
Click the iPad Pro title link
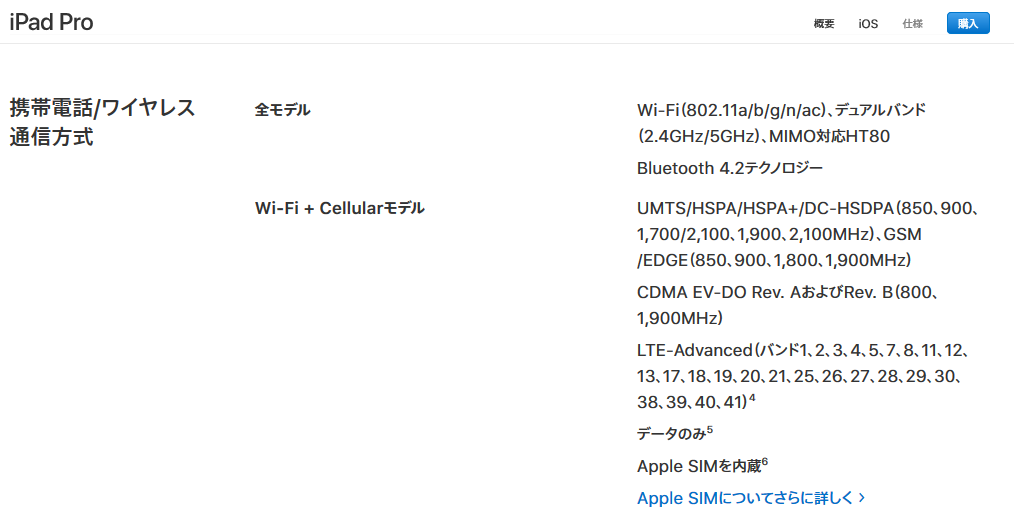pyautogui.click(x=51, y=22)
